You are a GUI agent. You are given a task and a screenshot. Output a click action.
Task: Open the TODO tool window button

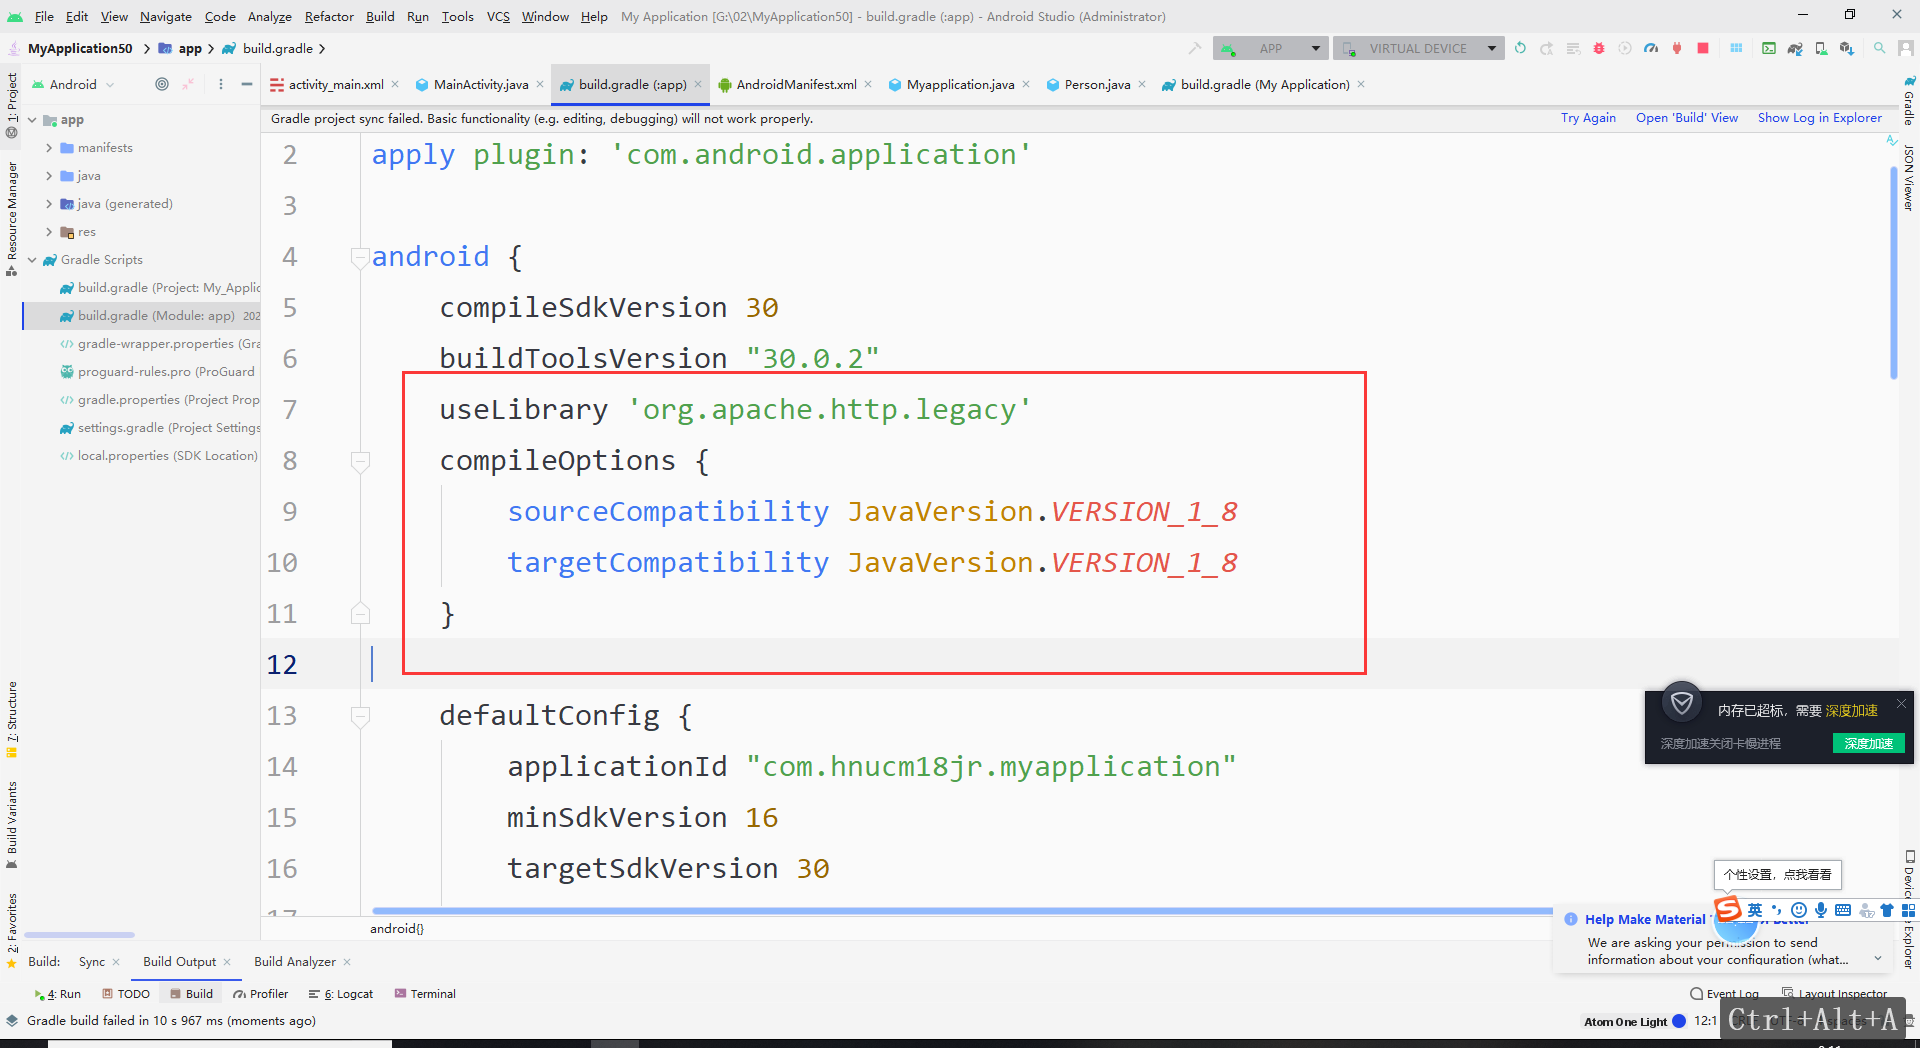[x=126, y=993]
